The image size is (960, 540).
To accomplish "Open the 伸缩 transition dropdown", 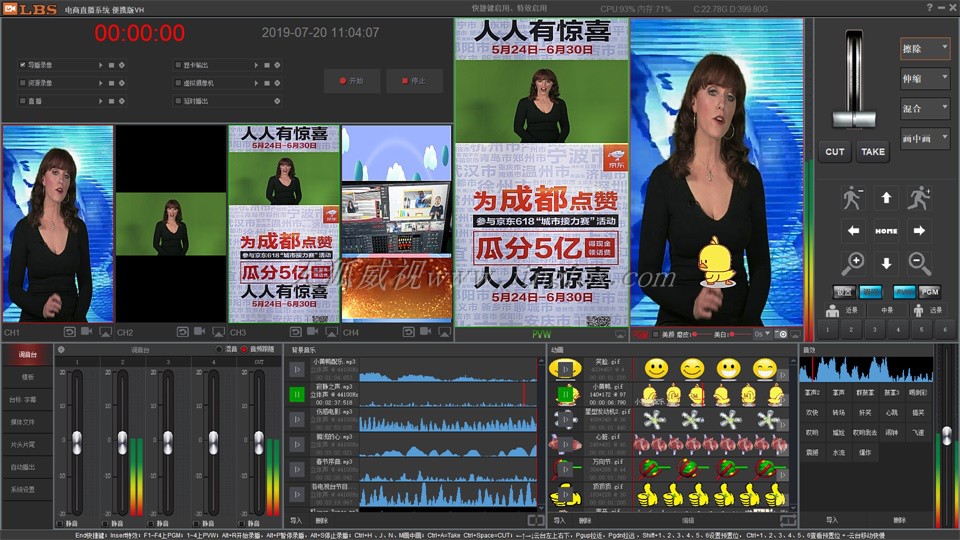I will click(x=924, y=78).
